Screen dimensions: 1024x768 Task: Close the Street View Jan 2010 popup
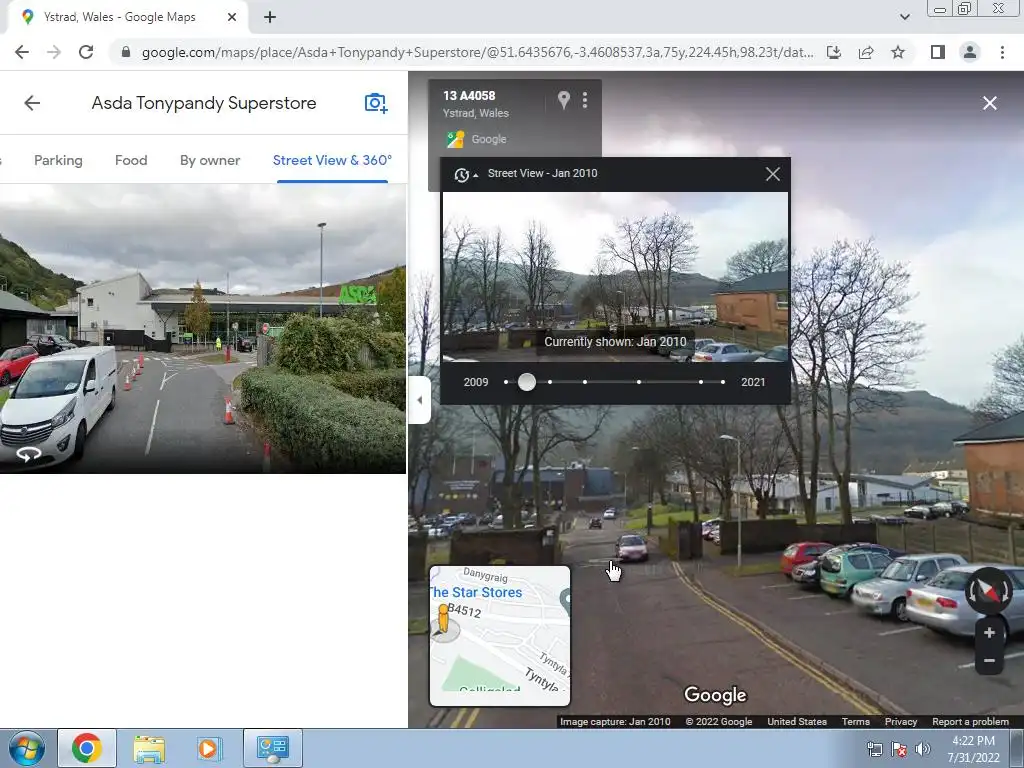pyautogui.click(x=773, y=174)
